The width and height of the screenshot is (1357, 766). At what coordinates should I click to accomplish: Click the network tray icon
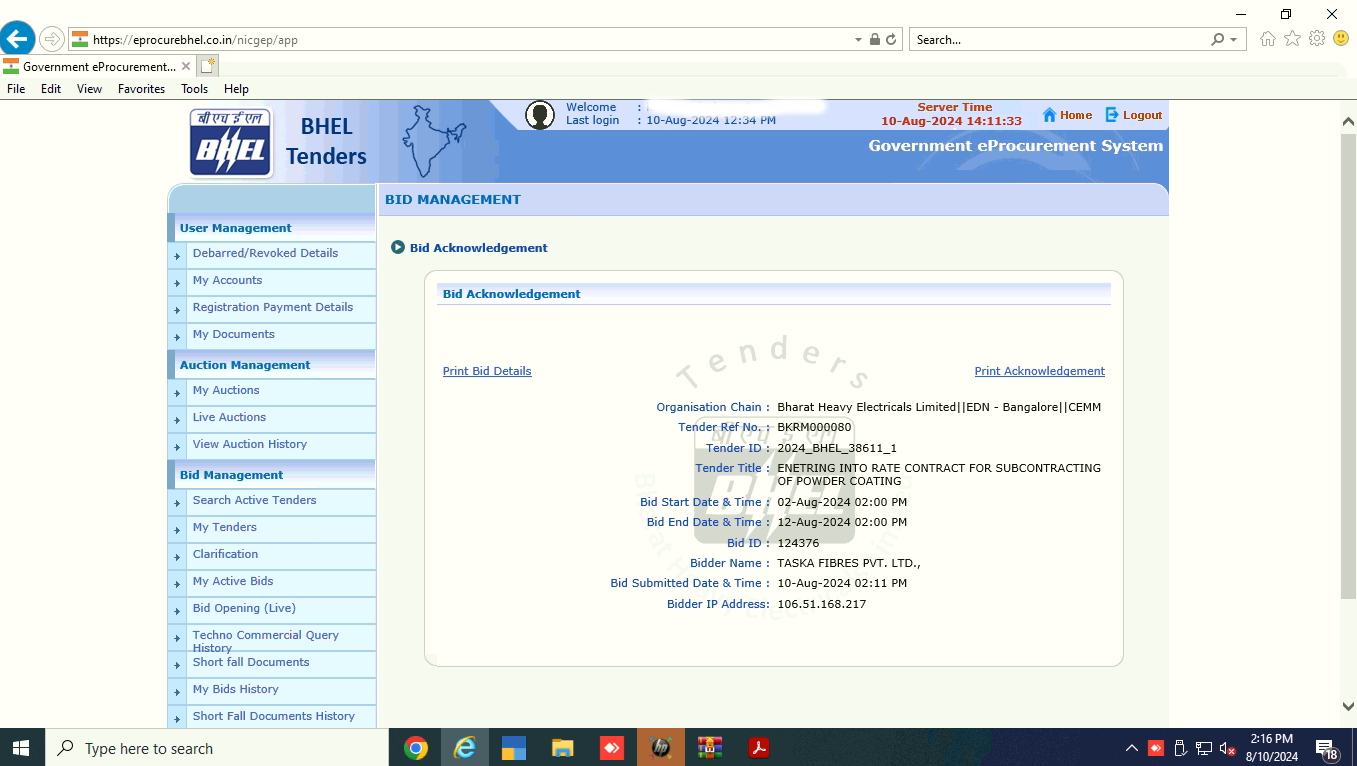(x=1204, y=748)
